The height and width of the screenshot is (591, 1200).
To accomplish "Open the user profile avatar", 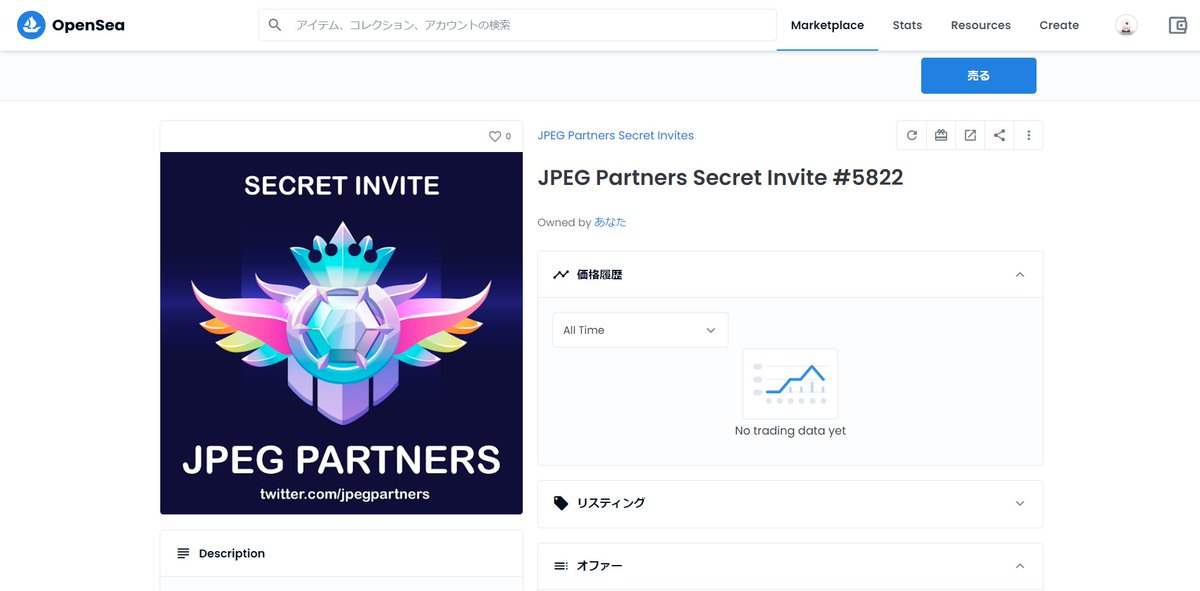I will (1126, 26).
